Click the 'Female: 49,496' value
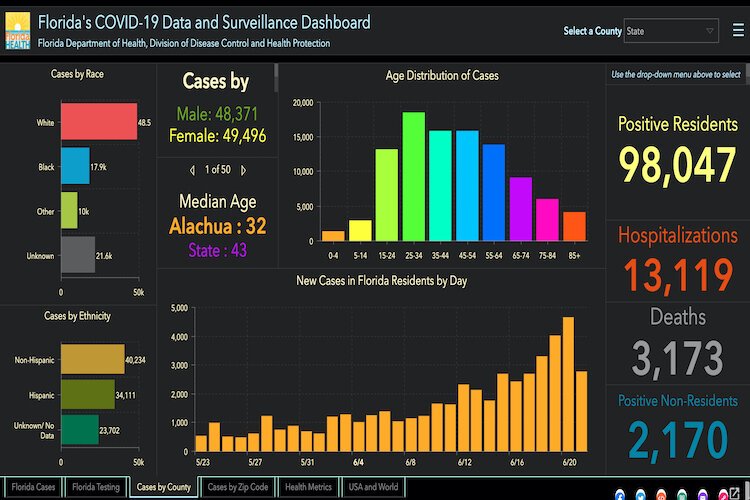The height and width of the screenshot is (500, 750). tap(218, 136)
